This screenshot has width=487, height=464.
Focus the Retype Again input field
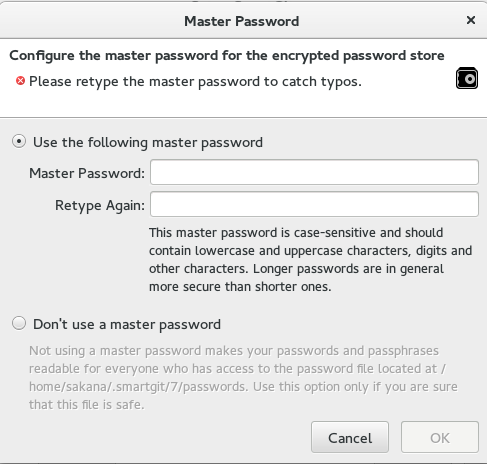pos(314,204)
